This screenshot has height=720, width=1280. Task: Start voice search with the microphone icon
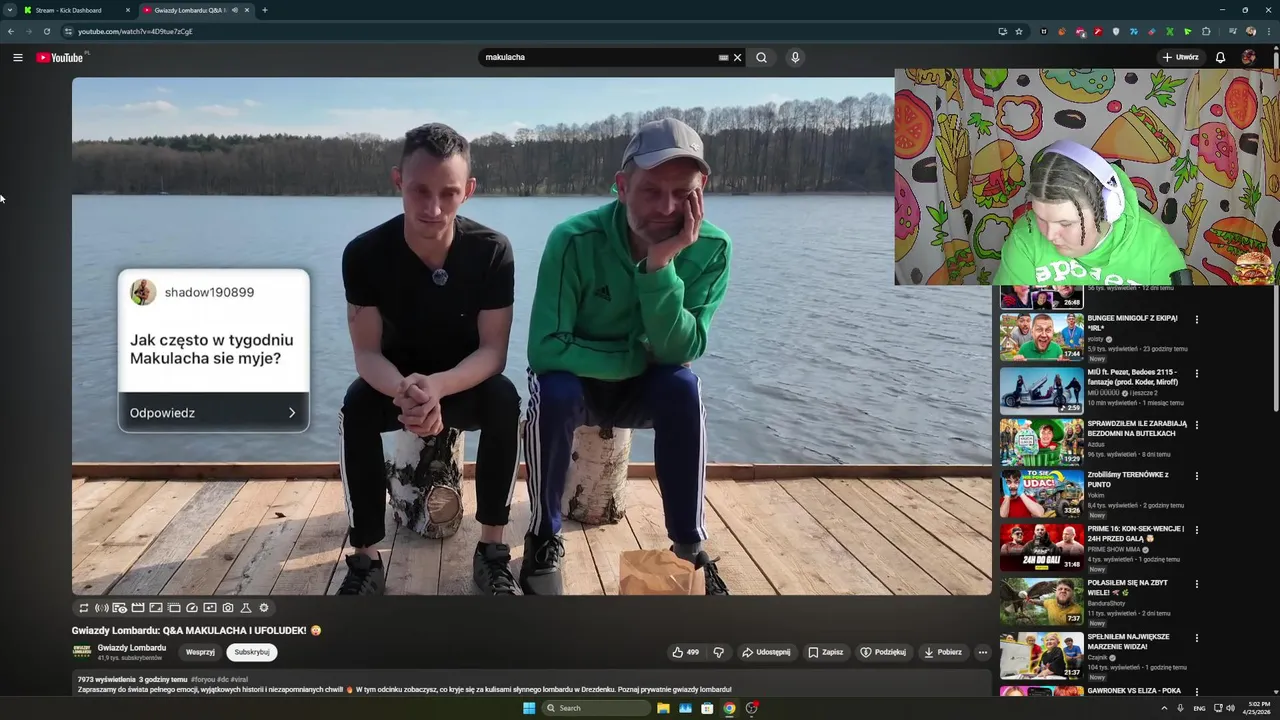point(795,57)
